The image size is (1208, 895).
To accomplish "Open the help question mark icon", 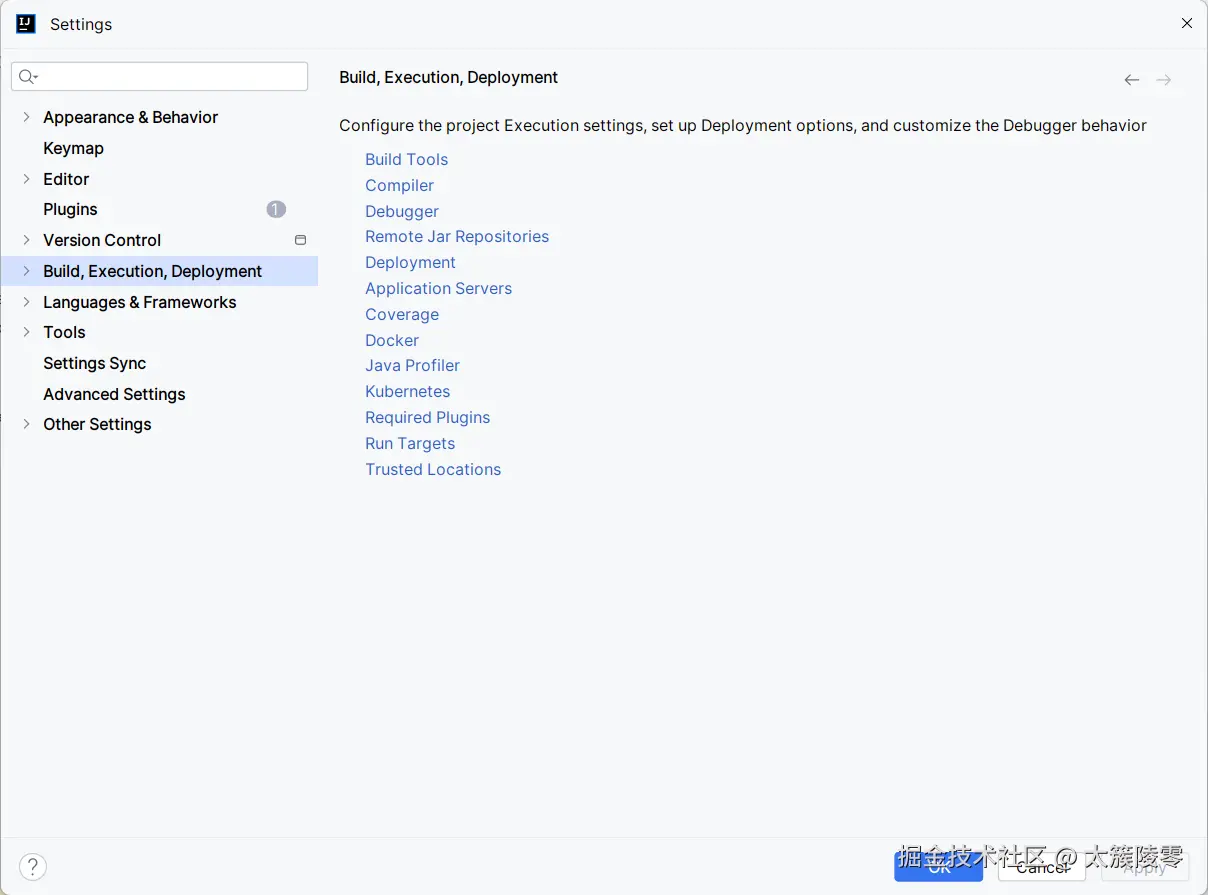I will coord(33,866).
